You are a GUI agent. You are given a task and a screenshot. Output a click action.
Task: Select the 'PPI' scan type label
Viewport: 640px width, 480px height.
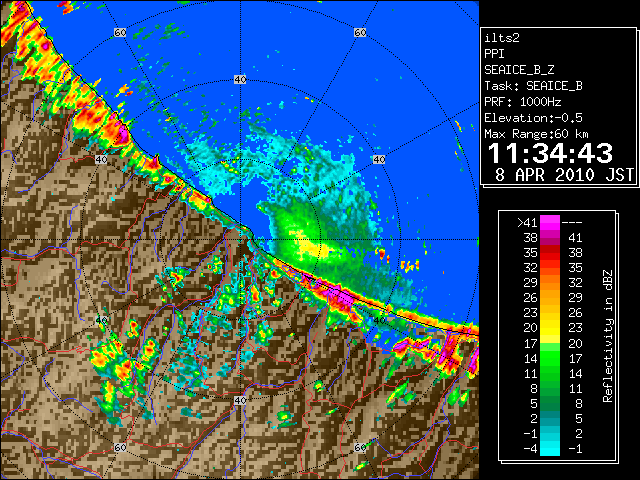[x=494, y=54]
